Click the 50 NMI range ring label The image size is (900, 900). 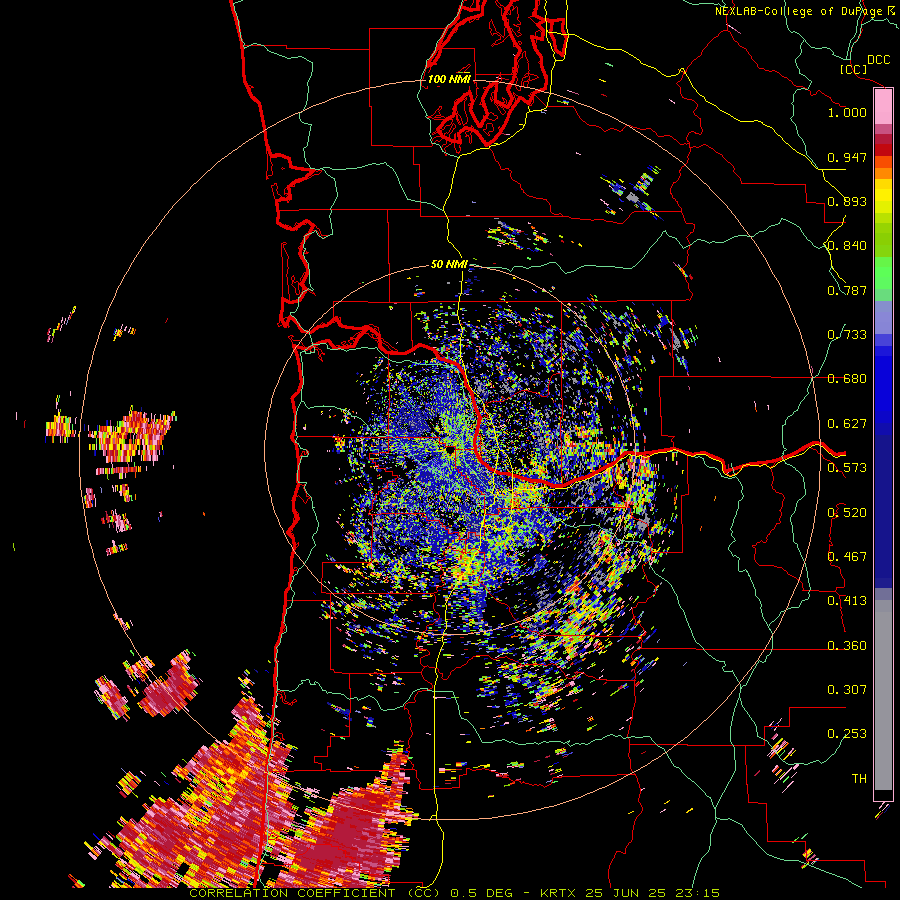[449, 265]
